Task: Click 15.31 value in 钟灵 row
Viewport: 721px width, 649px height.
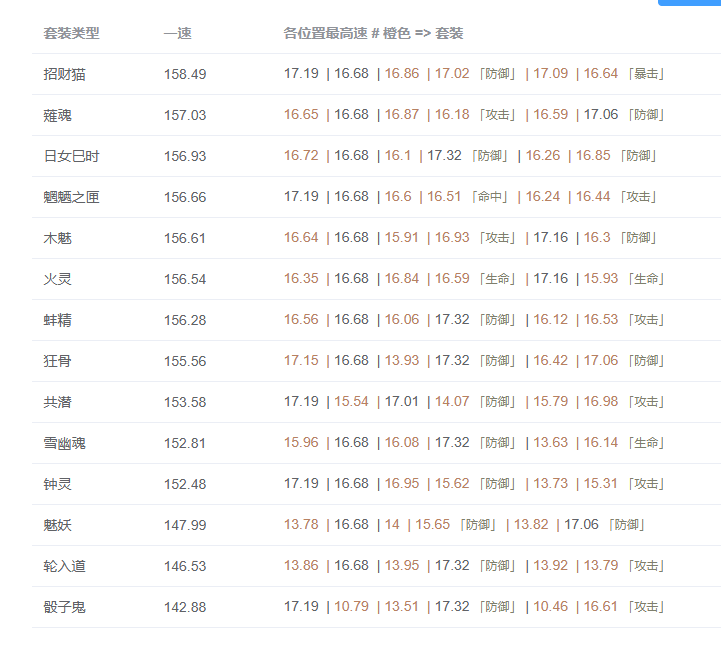Action: tap(601, 483)
